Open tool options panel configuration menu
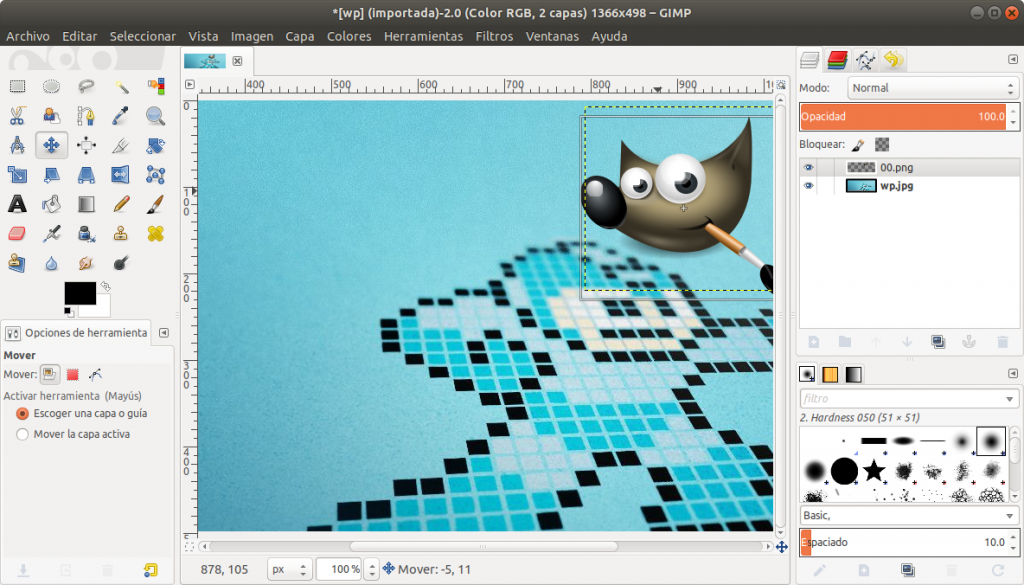Viewport: 1024px width, 585px height. click(x=164, y=332)
